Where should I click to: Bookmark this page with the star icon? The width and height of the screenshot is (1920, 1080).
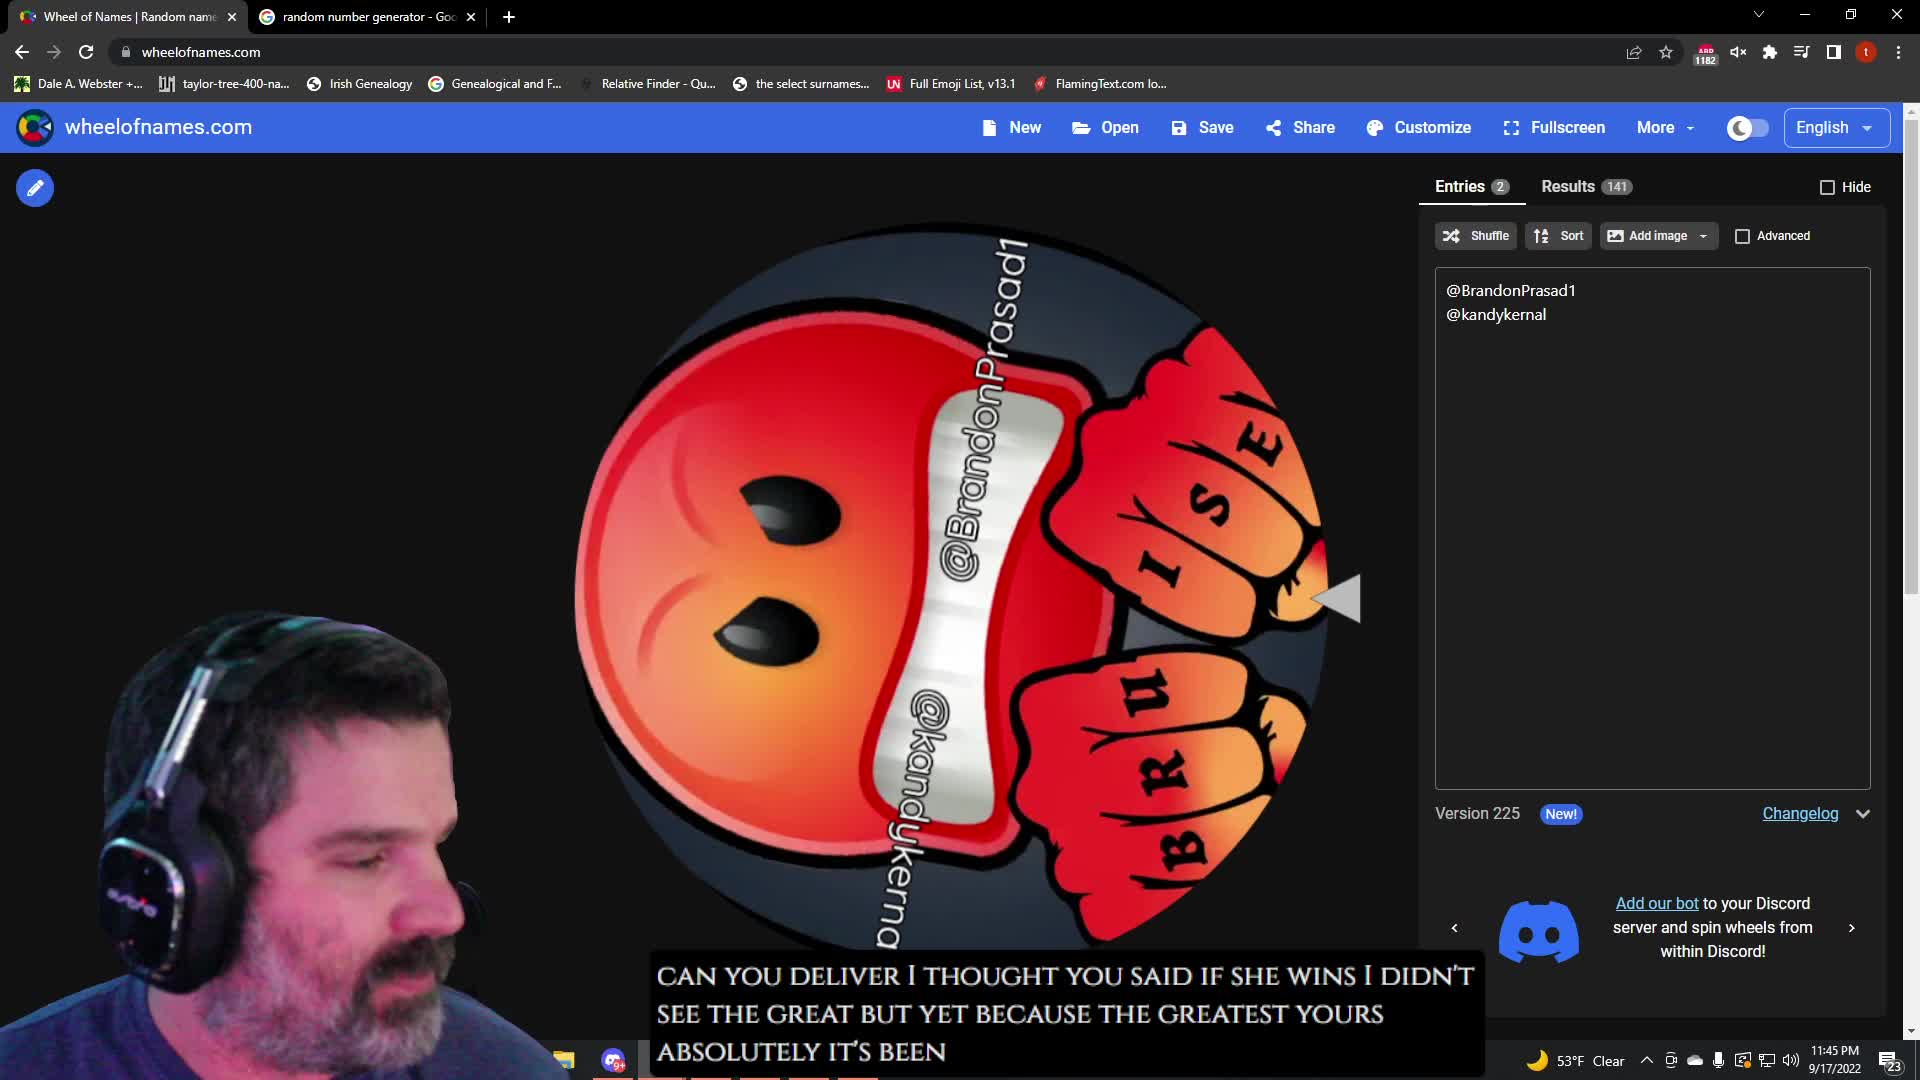1666,52
